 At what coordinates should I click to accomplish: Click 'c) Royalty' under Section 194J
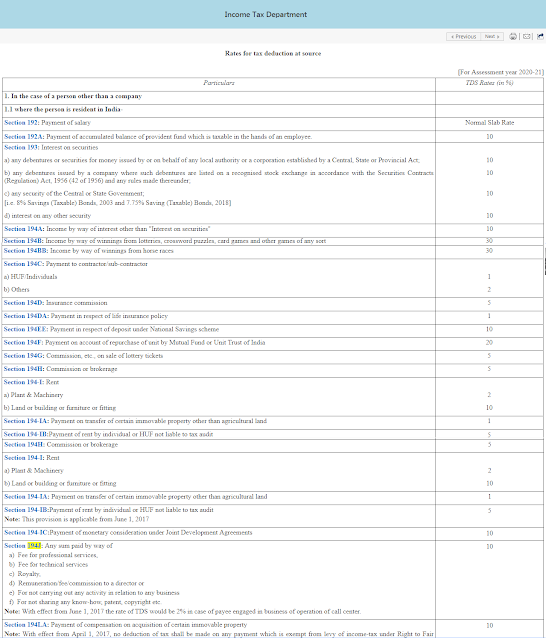(x=25, y=574)
